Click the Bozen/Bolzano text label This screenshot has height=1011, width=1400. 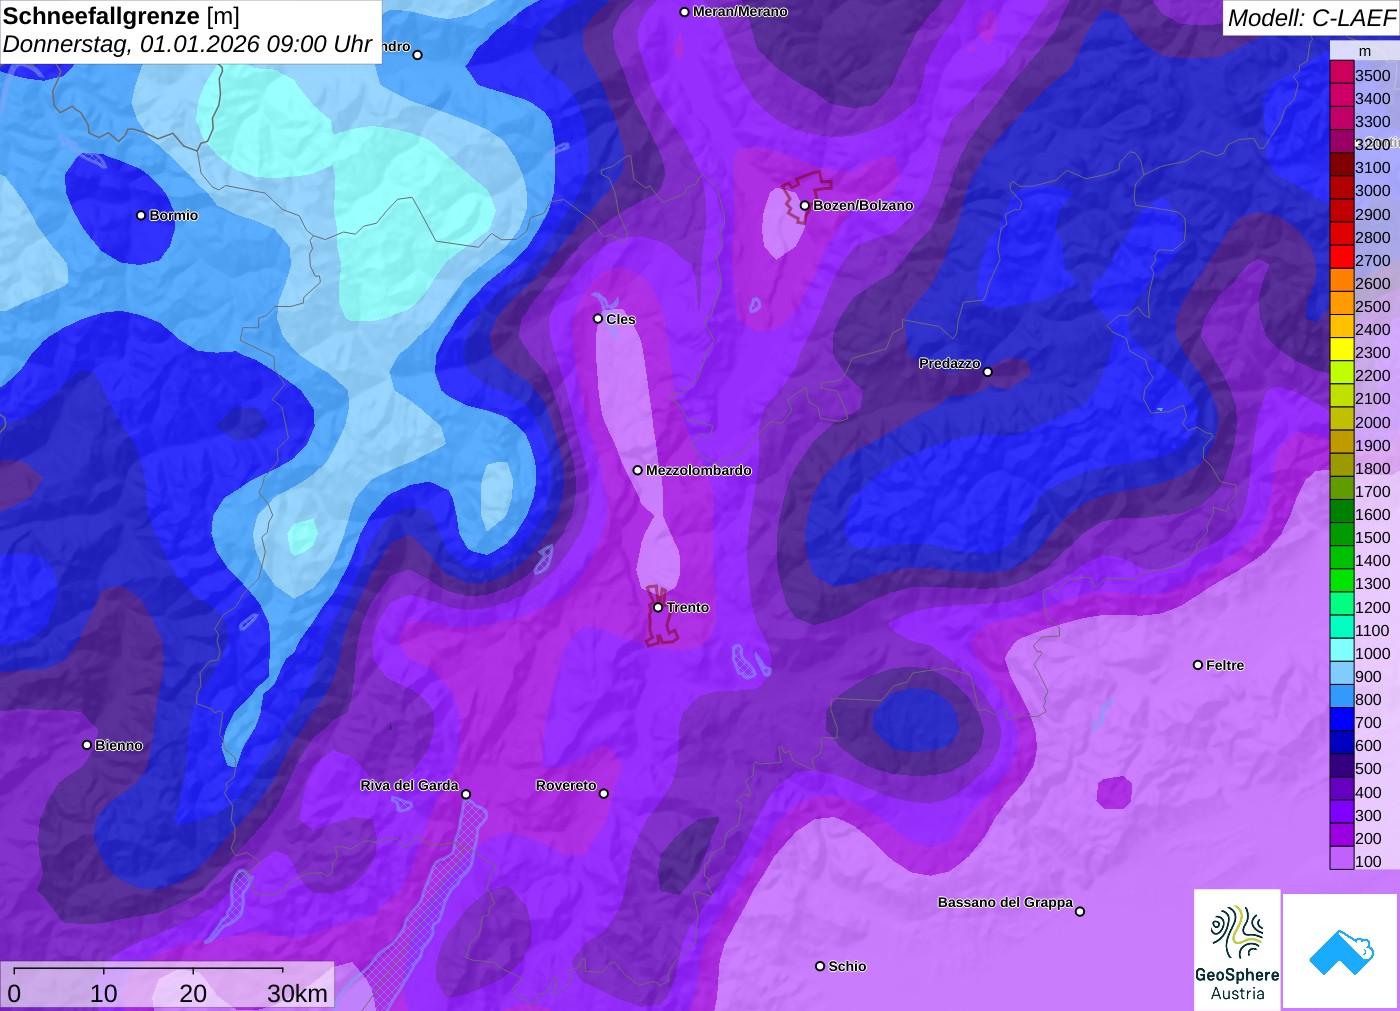tap(863, 205)
